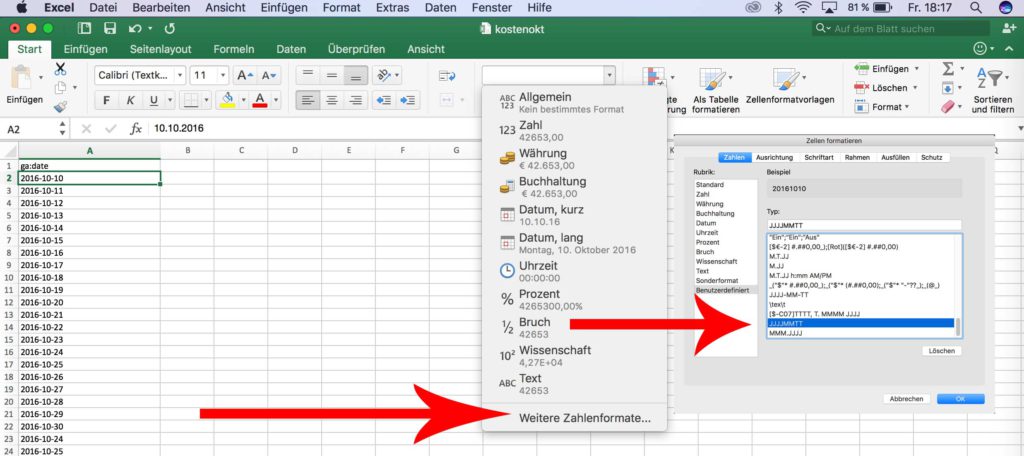
Task: Click the Copy icon below scissors
Action: click(60, 88)
